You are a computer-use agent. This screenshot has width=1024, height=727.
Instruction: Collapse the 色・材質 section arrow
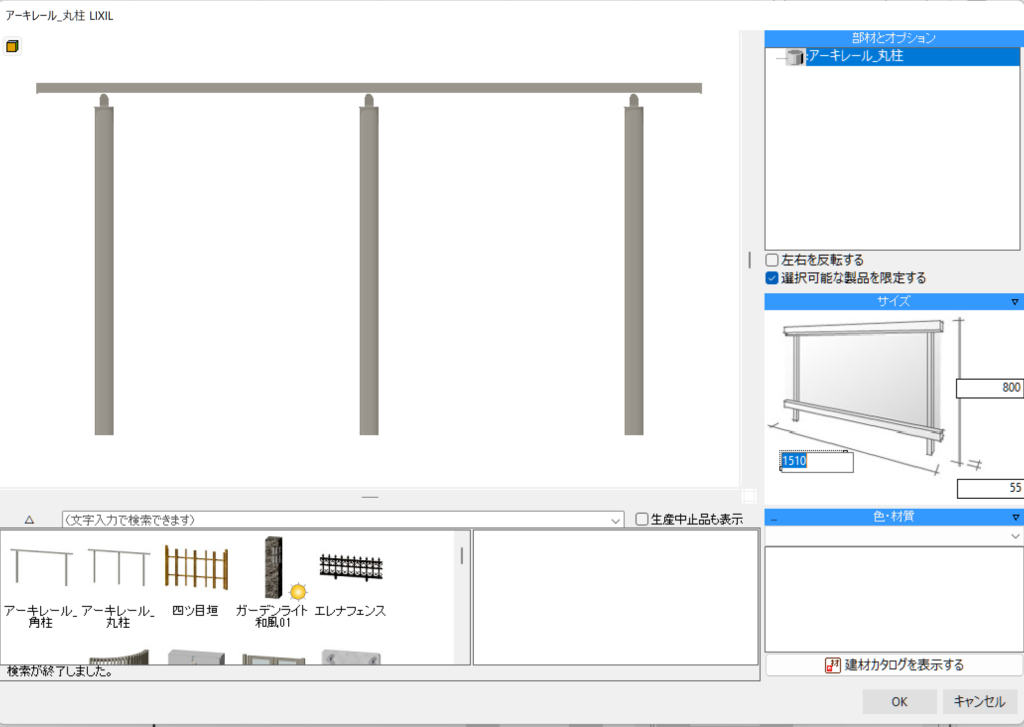[1014, 517]
